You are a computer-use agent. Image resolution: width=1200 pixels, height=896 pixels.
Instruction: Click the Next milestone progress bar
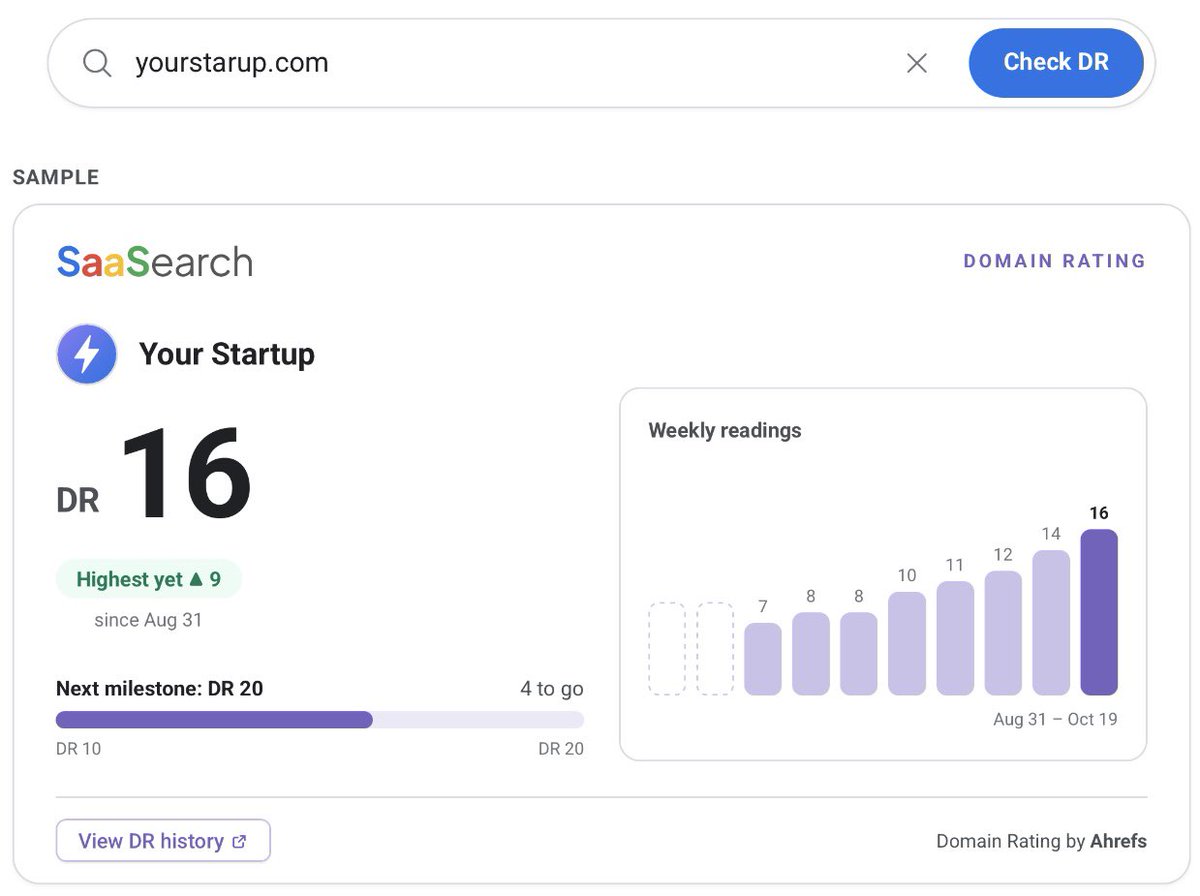320,720
